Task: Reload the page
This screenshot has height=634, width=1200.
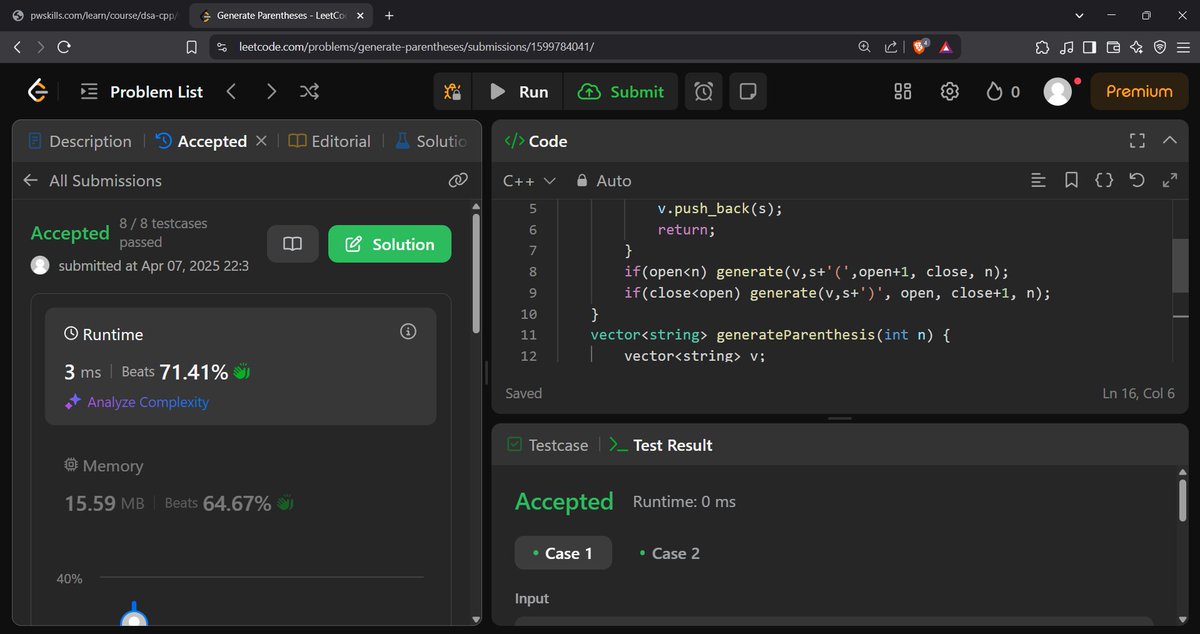Action: tap(64, 47)
